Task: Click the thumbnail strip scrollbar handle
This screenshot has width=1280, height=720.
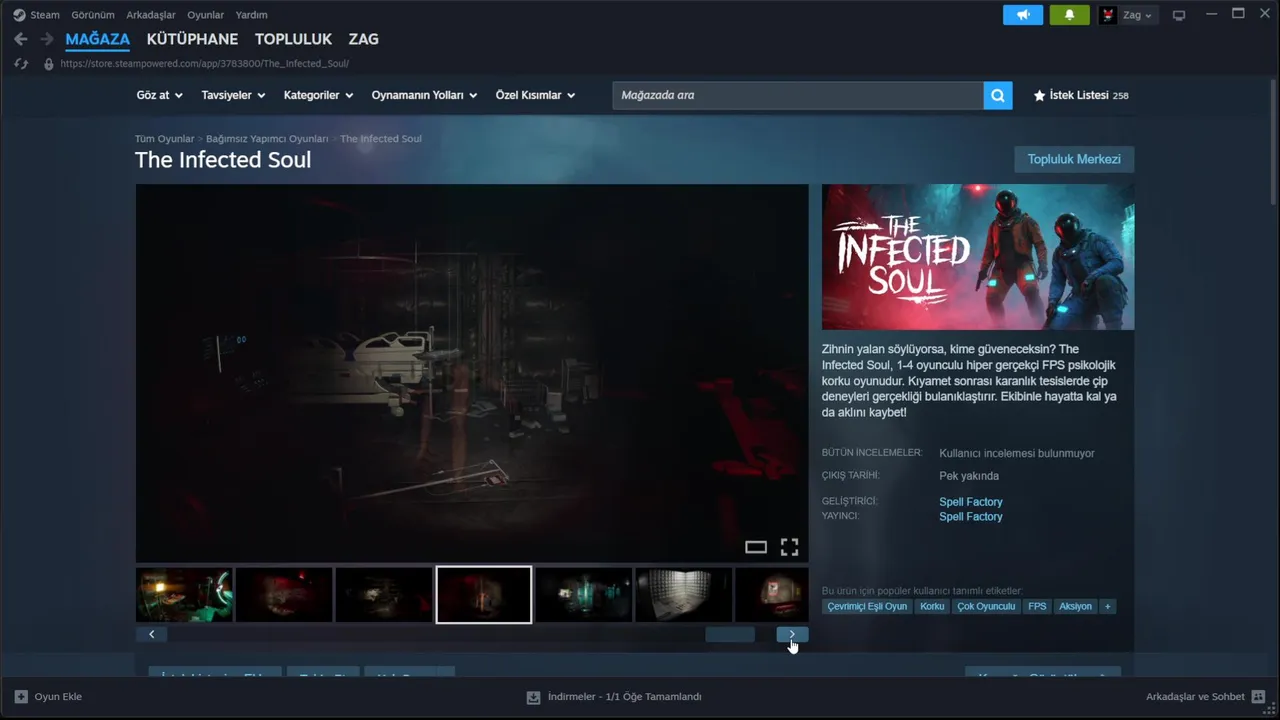Action: coord(730,634)
